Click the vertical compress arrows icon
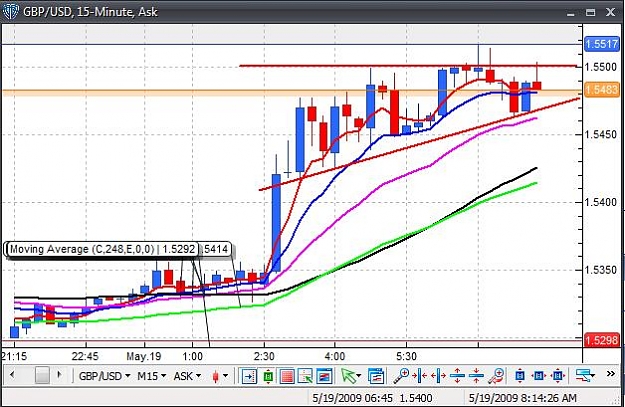625x407 pixels. [x=476, y=376]
